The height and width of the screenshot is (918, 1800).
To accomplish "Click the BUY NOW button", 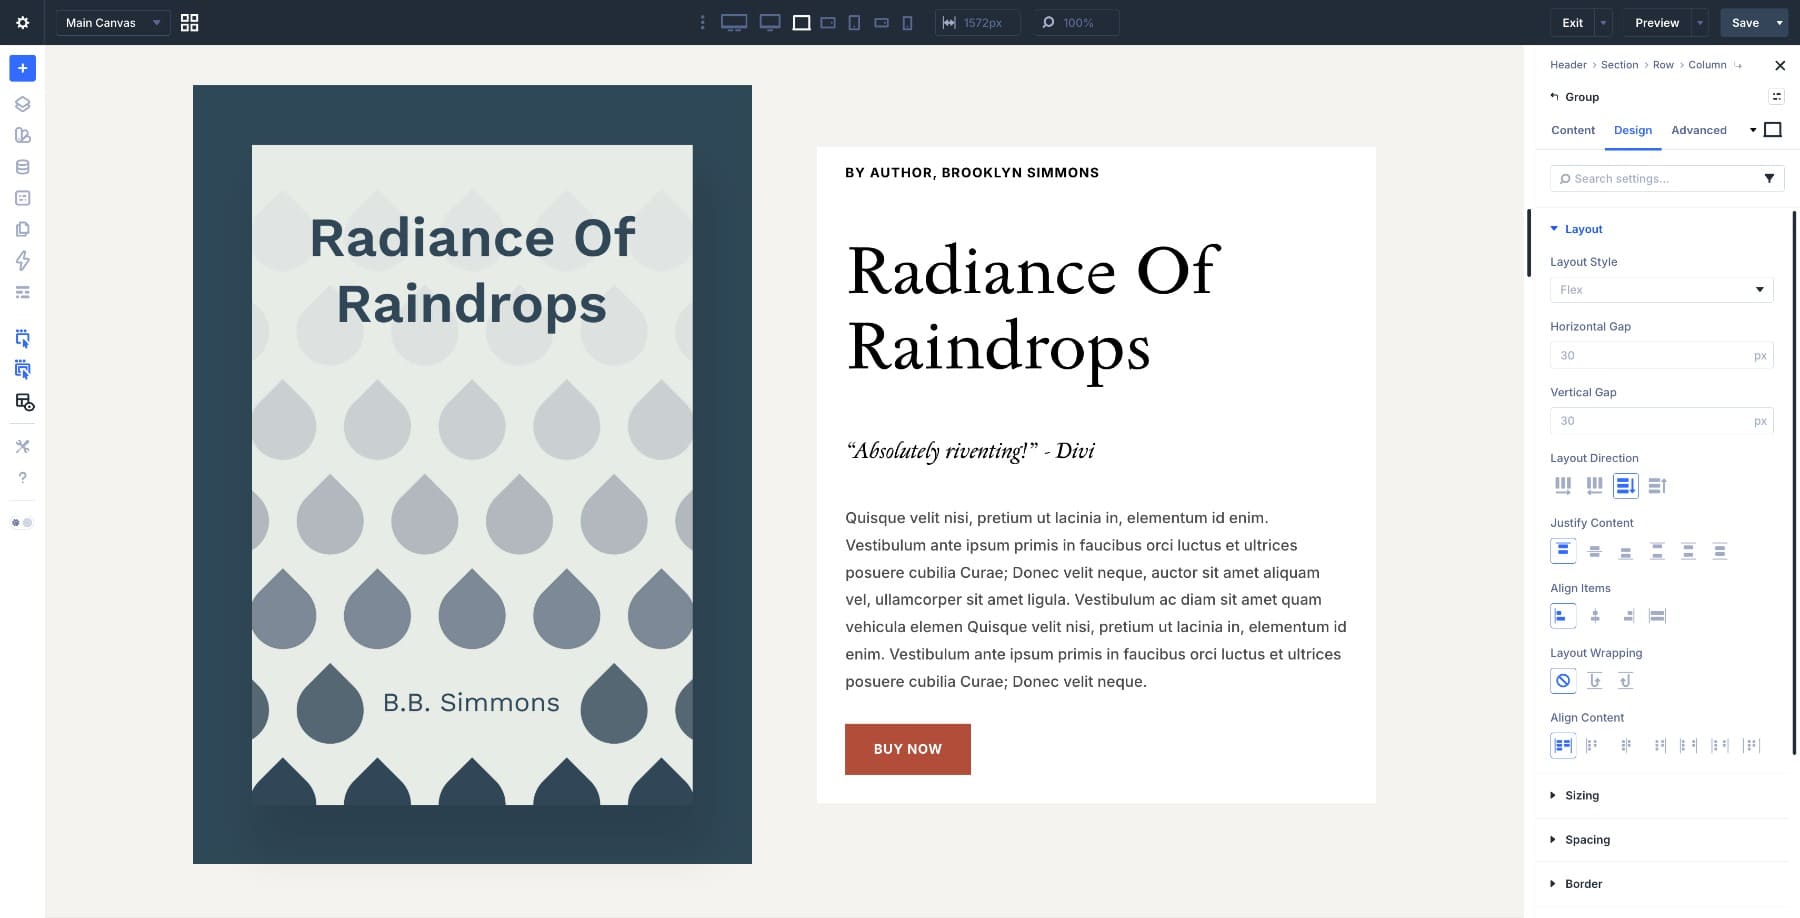I will coord(907,749).
